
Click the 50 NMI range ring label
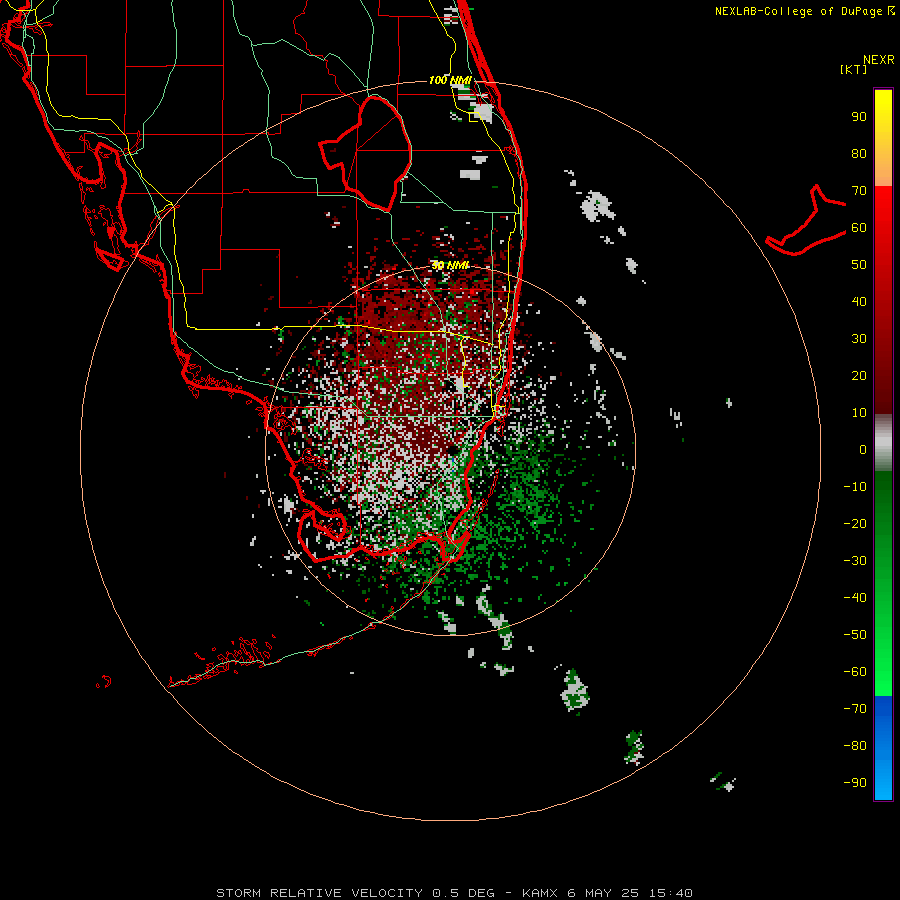click(x=450, y=265)
